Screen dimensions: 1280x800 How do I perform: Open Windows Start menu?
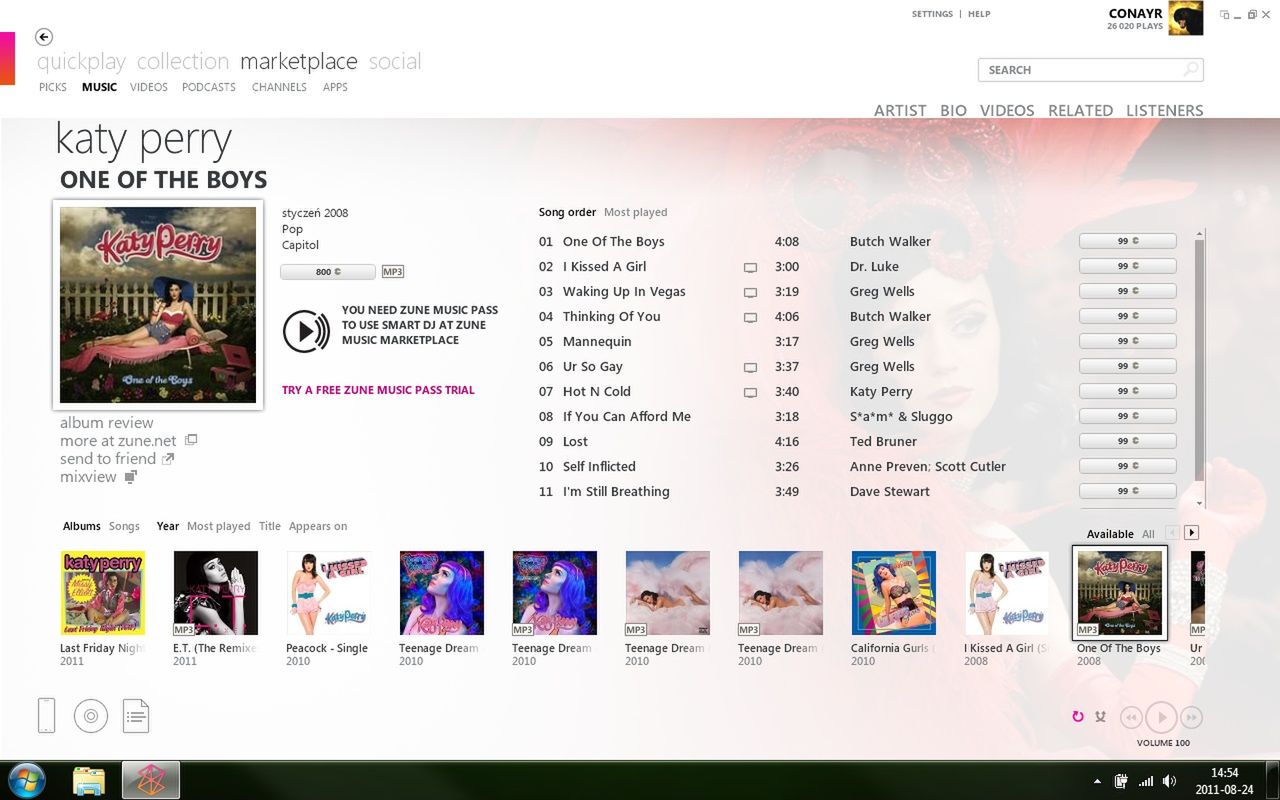(x=27, y=779)
